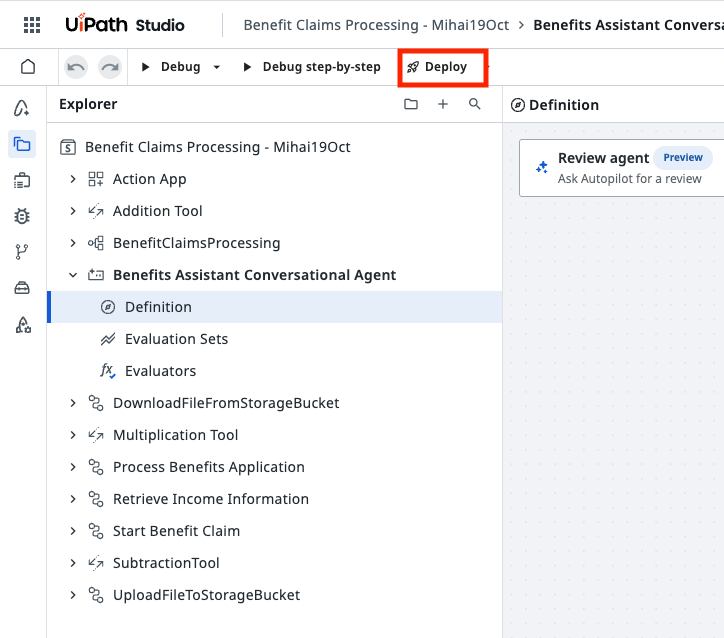Screen dimensions: 724x638
Task: Open Evaluation Sets
Action: 275,339
